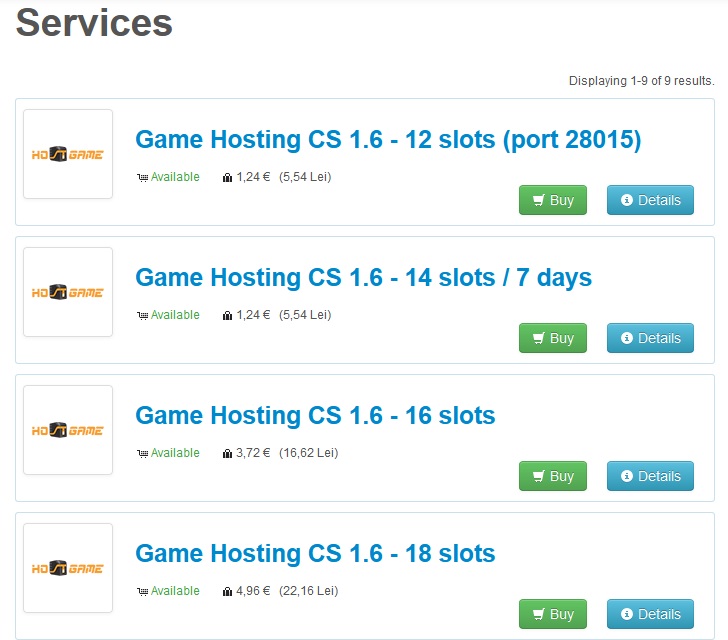The width and height of the screenshot is (728, 640).
Task: Click the Available status of the 18 slots service
Action: coord(175,591)
